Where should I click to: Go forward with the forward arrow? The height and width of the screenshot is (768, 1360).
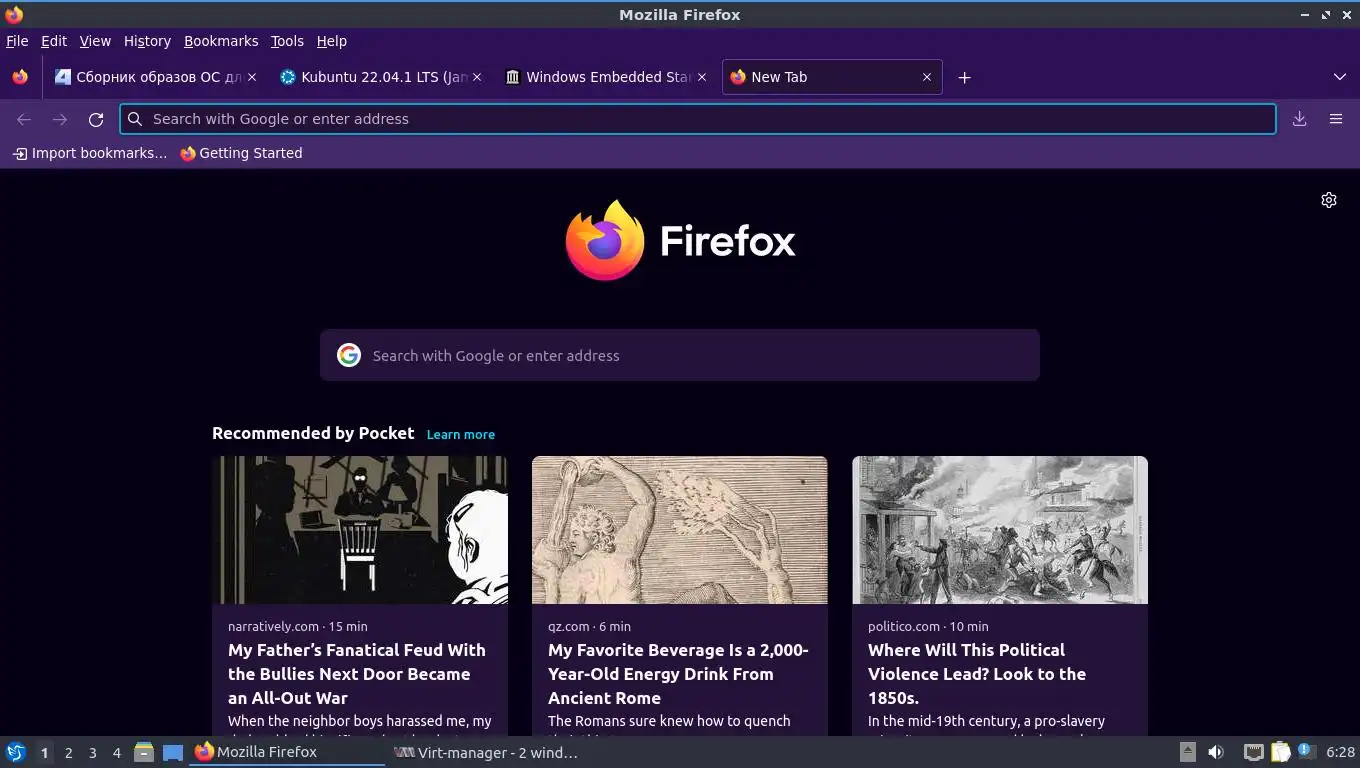[x=60, y=119]
